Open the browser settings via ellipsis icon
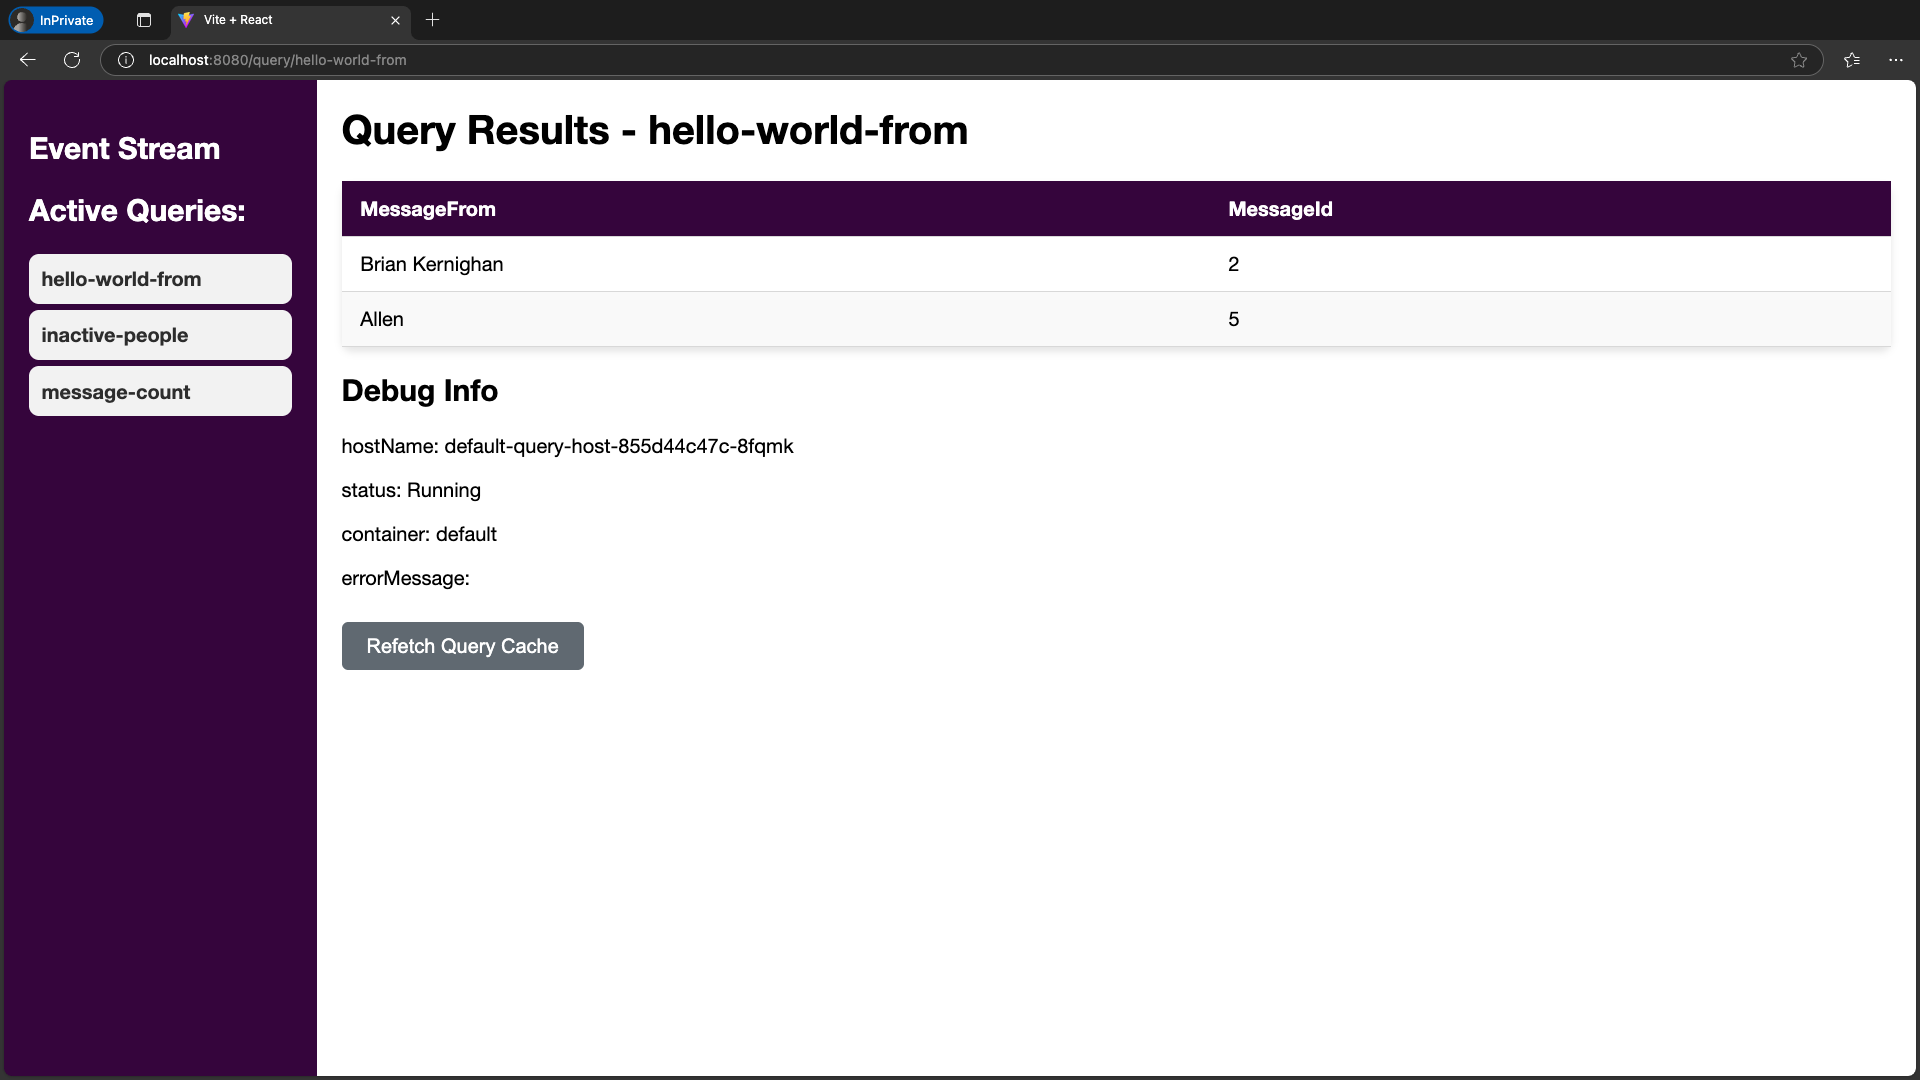Screen dimensions: 1920x1080 [1896, 60]
